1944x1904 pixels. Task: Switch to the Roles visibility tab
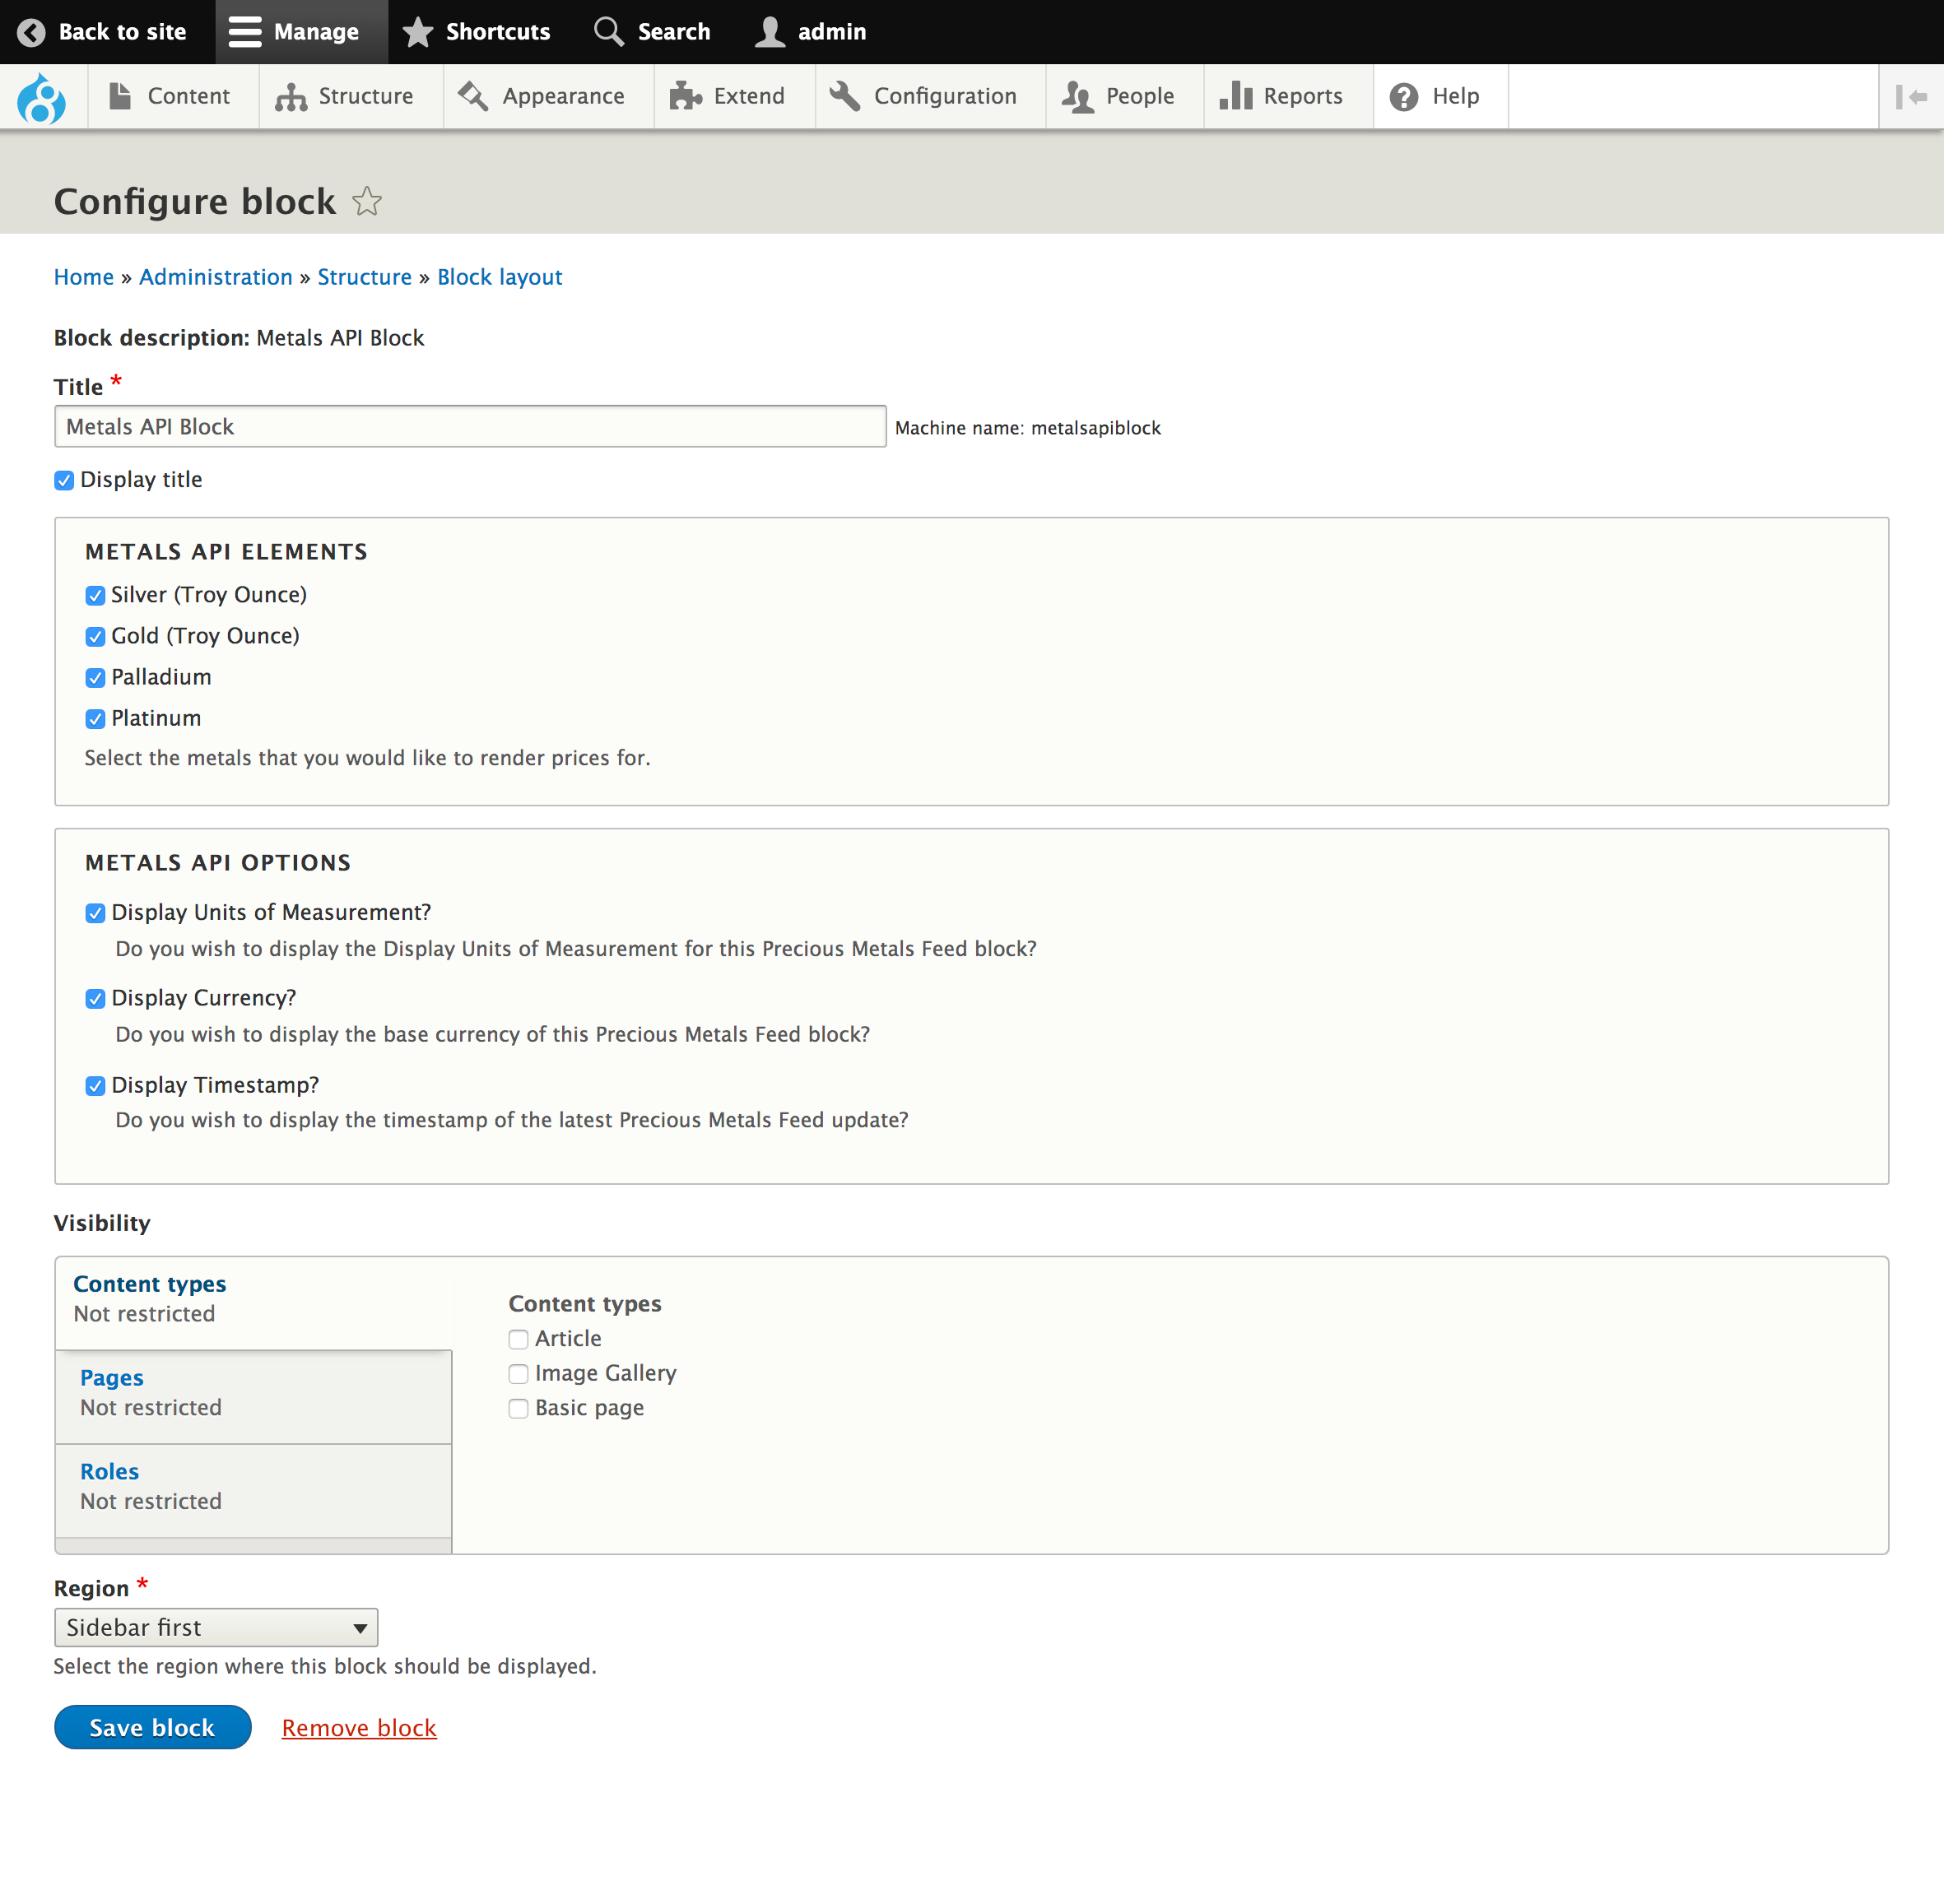(109, 1471)
